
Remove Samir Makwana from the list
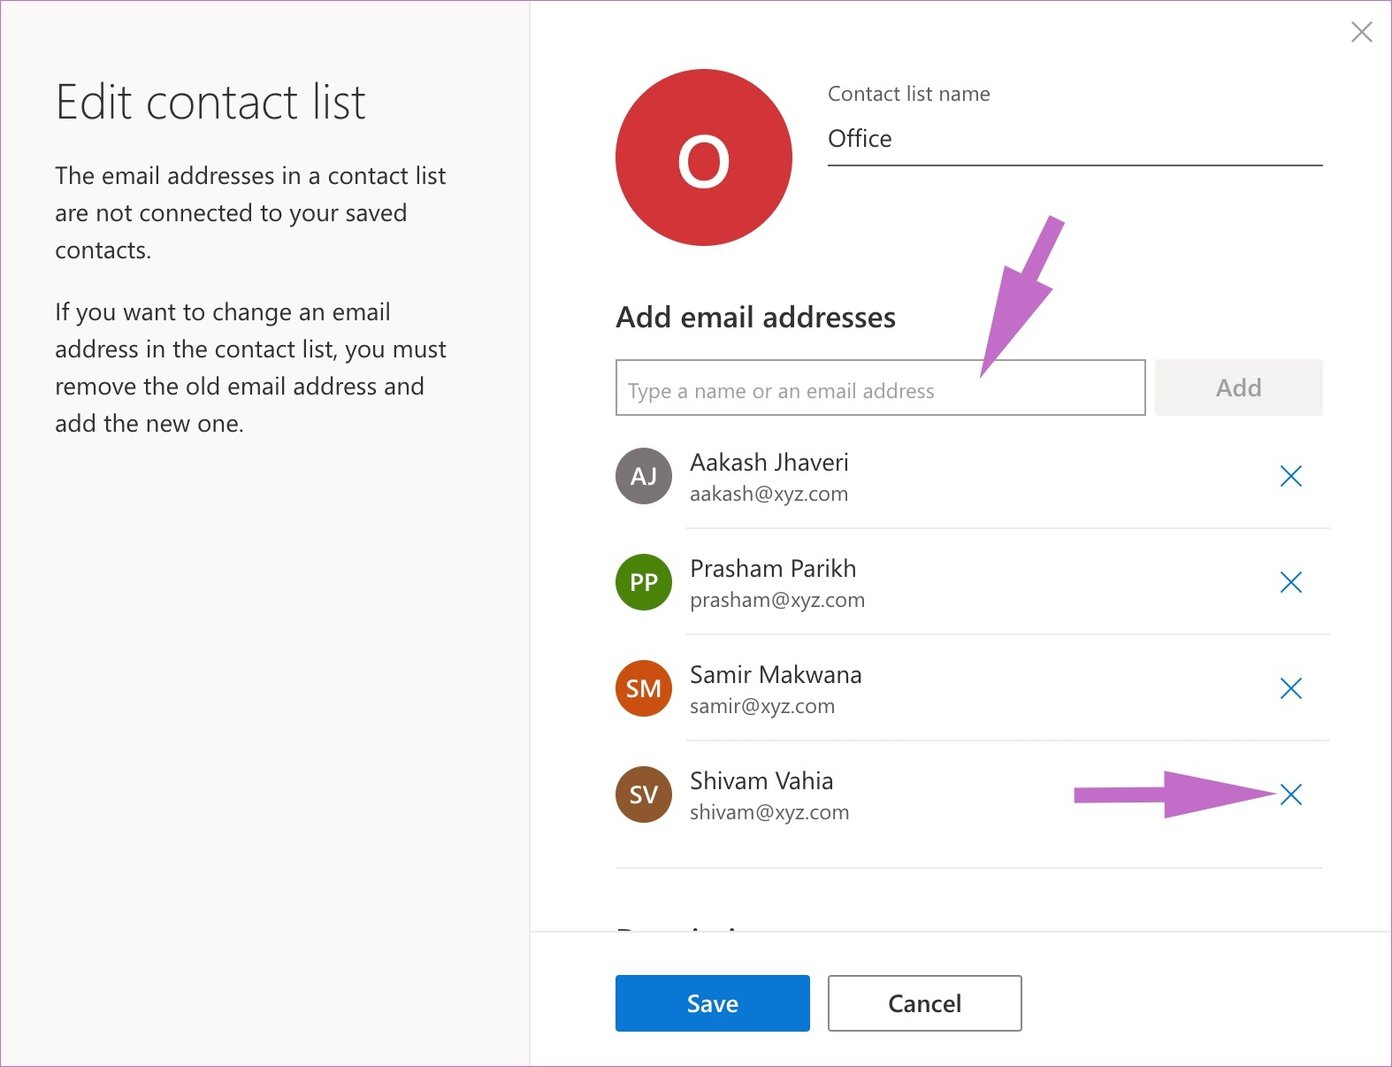pyautogui.click(x=1291, y=688)
